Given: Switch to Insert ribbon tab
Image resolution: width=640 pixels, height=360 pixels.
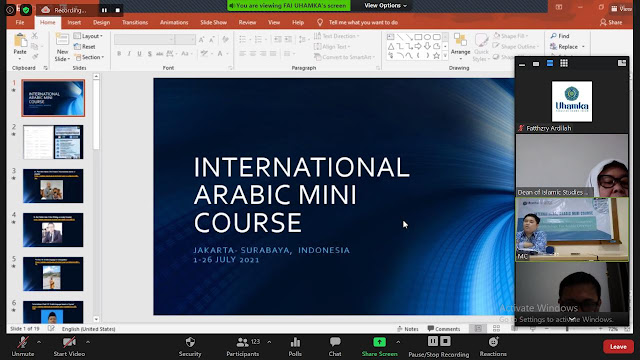Looking at the screenshot, I should [74, 22].
